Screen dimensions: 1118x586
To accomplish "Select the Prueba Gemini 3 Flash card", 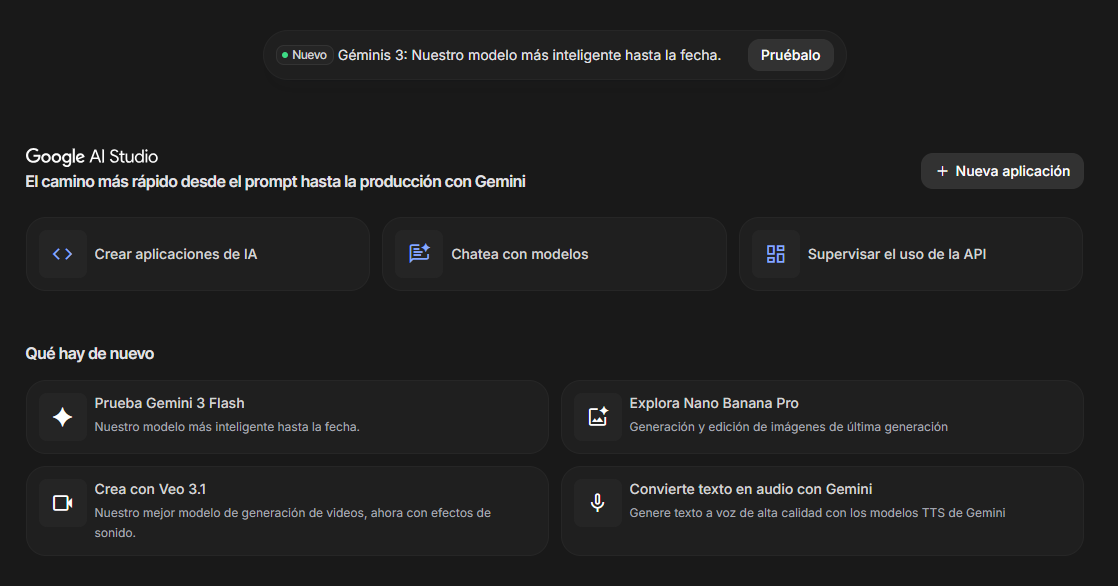I will 287,417.
